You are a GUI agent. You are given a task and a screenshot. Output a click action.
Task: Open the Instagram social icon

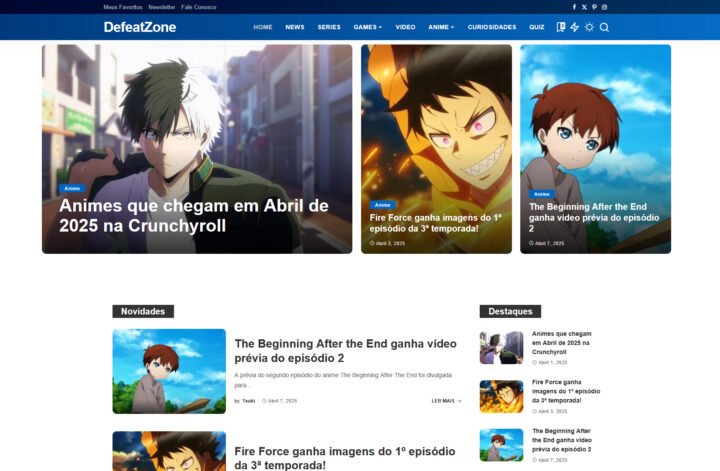tap(604, 7)
